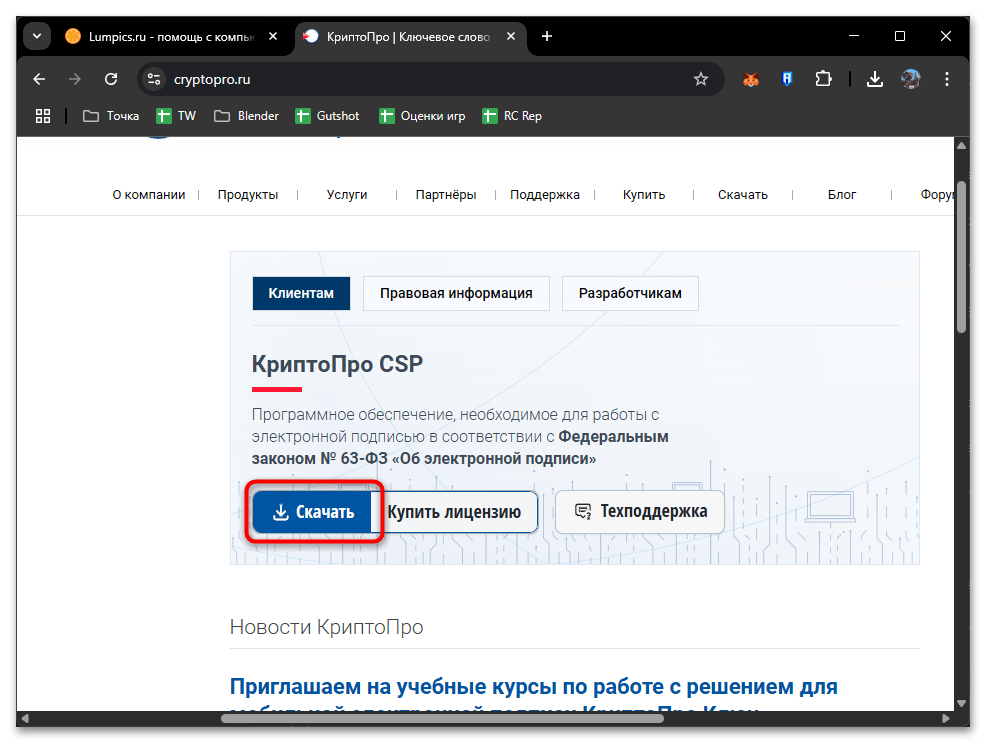Viewport: 986px width, 743px height.
Task: Close the КриптоПро tab
Action: pyautogui.click(x=511, y=36)
